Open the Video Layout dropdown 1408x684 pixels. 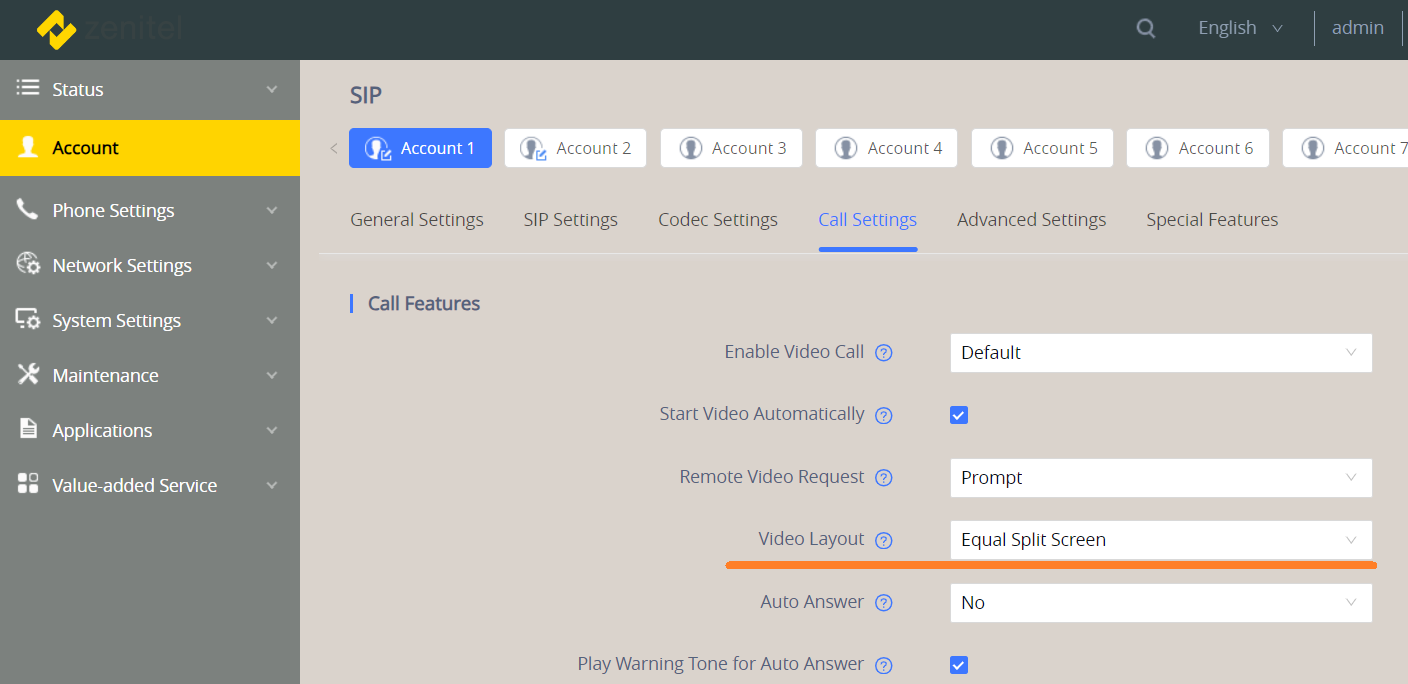1160,540
